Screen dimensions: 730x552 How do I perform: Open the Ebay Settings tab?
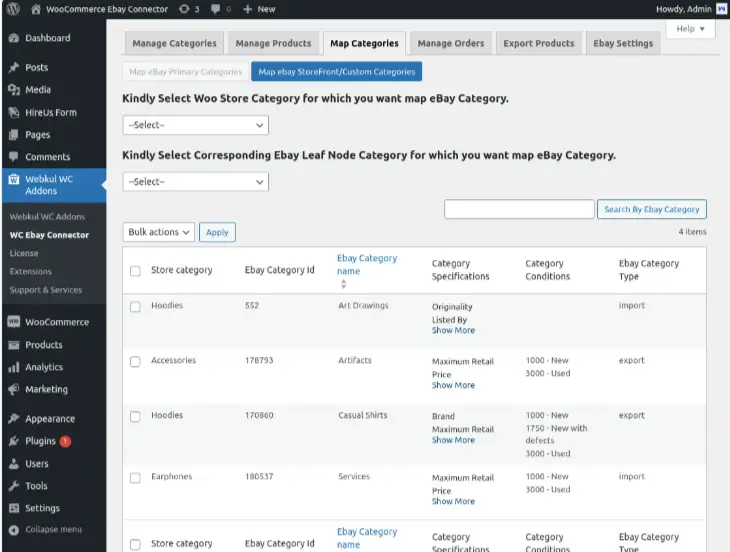point(622,43)
